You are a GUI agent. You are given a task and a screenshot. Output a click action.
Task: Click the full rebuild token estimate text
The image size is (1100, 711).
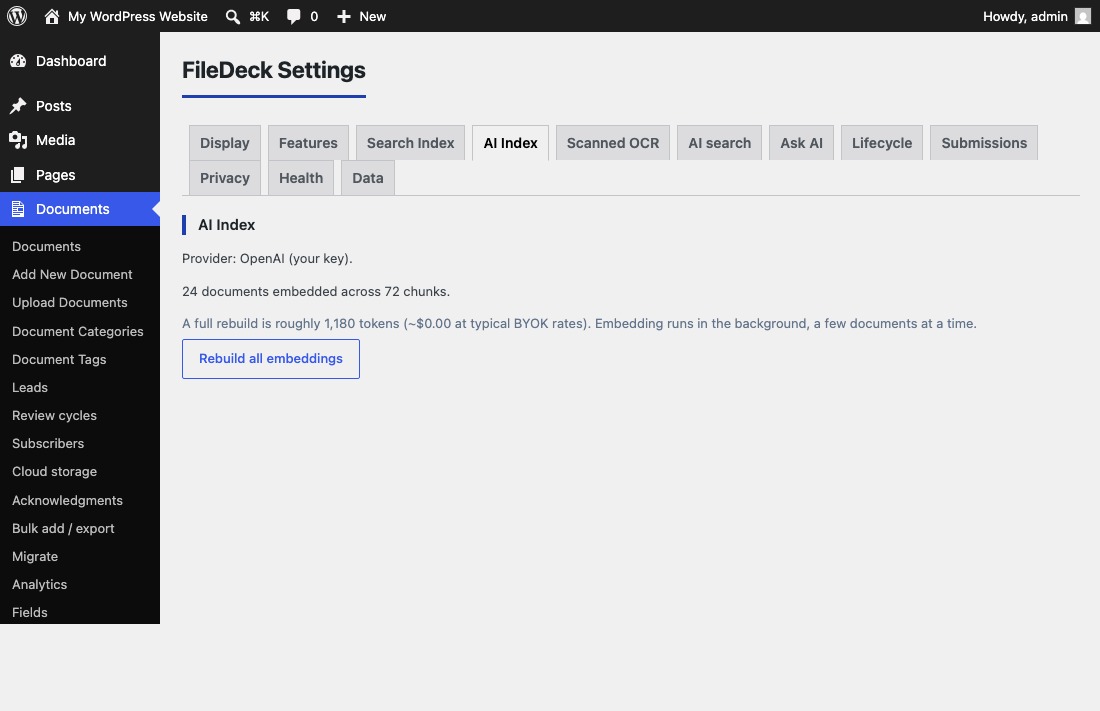pos(579,324)
